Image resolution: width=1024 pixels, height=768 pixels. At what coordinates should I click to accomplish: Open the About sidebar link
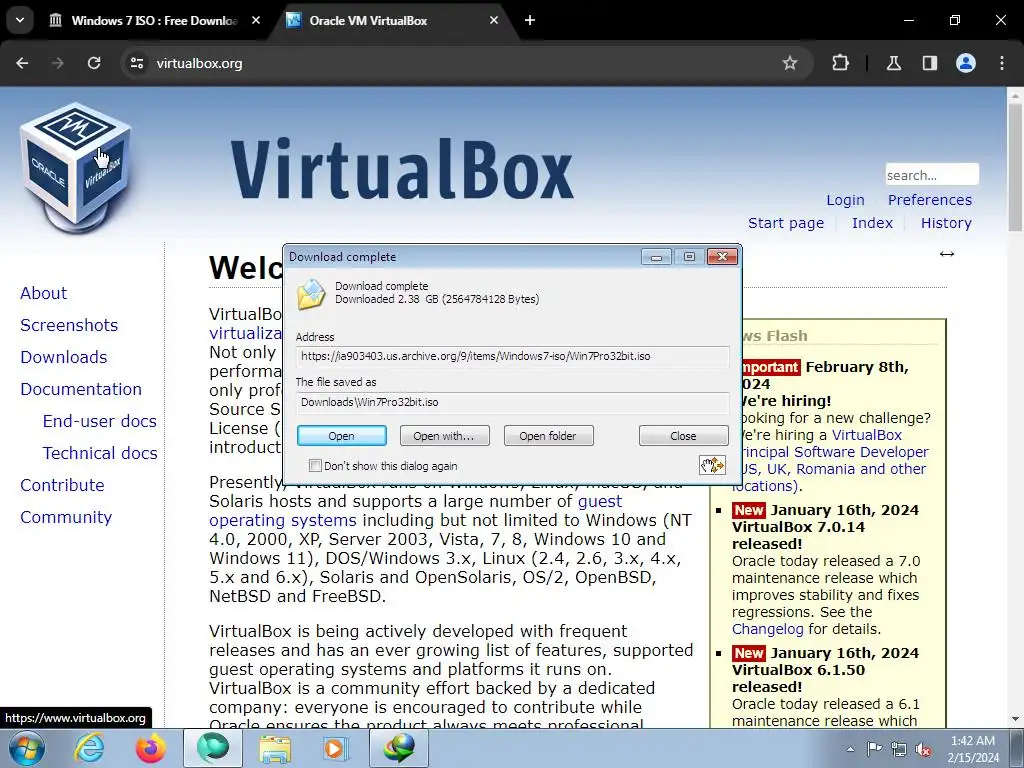click(43, 293)
